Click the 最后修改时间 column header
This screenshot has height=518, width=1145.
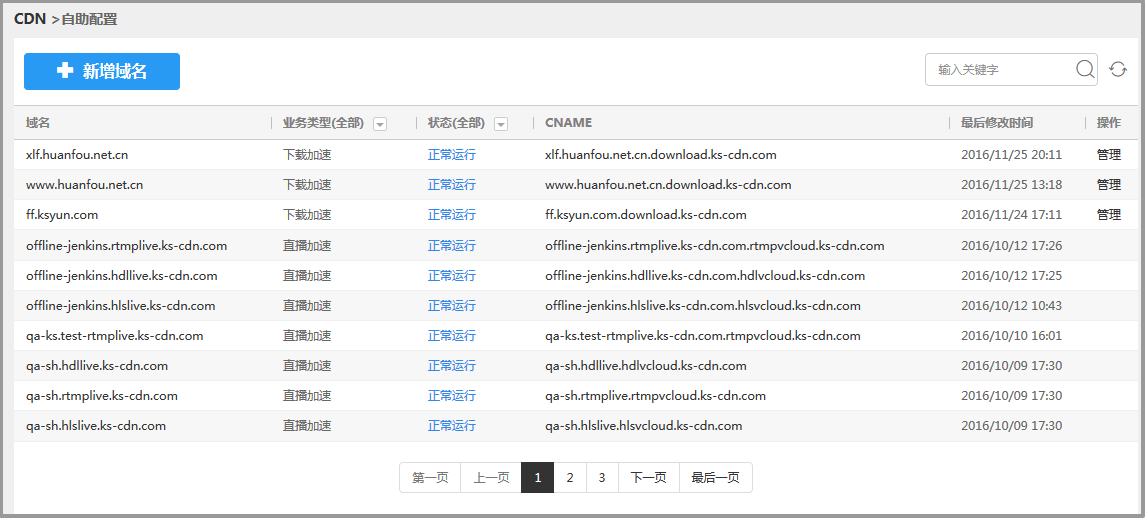point(997,123)
